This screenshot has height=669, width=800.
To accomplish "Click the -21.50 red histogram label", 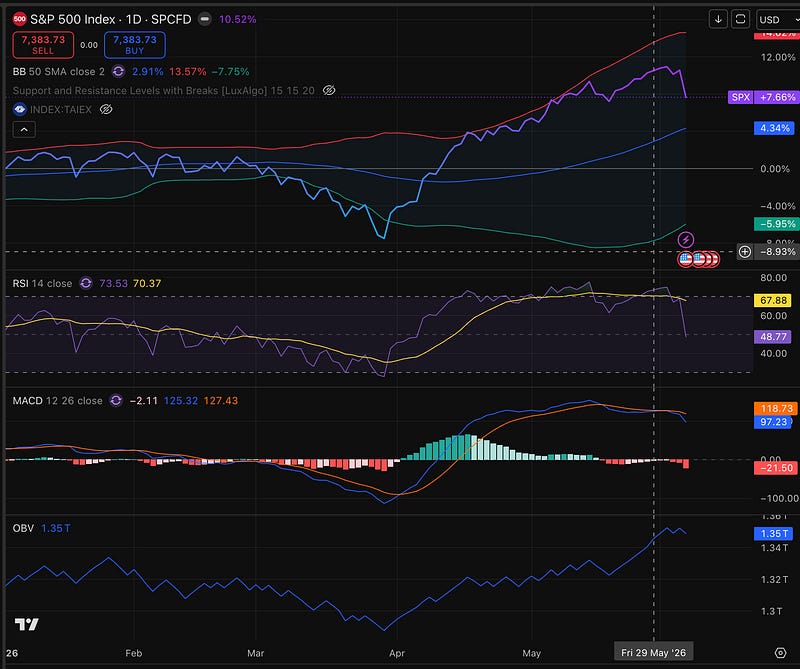I will [776, 468].
